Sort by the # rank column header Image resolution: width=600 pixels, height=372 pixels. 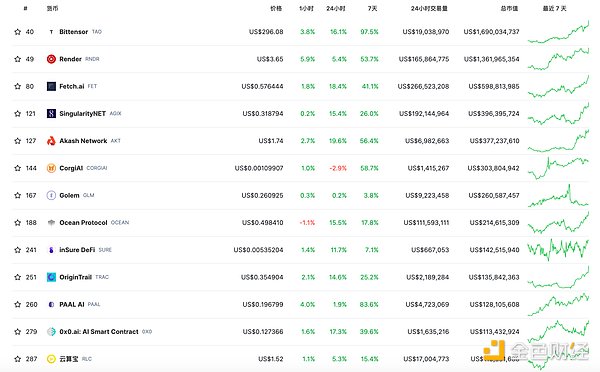25,8
